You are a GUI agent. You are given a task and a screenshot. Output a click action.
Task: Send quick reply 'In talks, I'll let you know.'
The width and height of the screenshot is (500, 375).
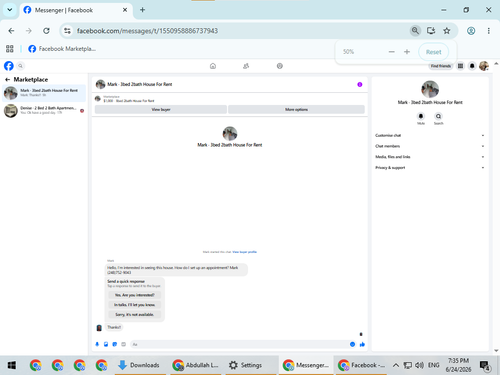[135, 305]
